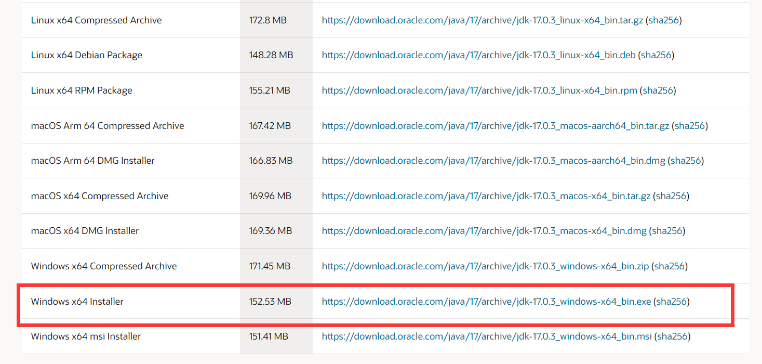Open sha256 link for macOS aarch64 tar.gz

tap(690, 126)
